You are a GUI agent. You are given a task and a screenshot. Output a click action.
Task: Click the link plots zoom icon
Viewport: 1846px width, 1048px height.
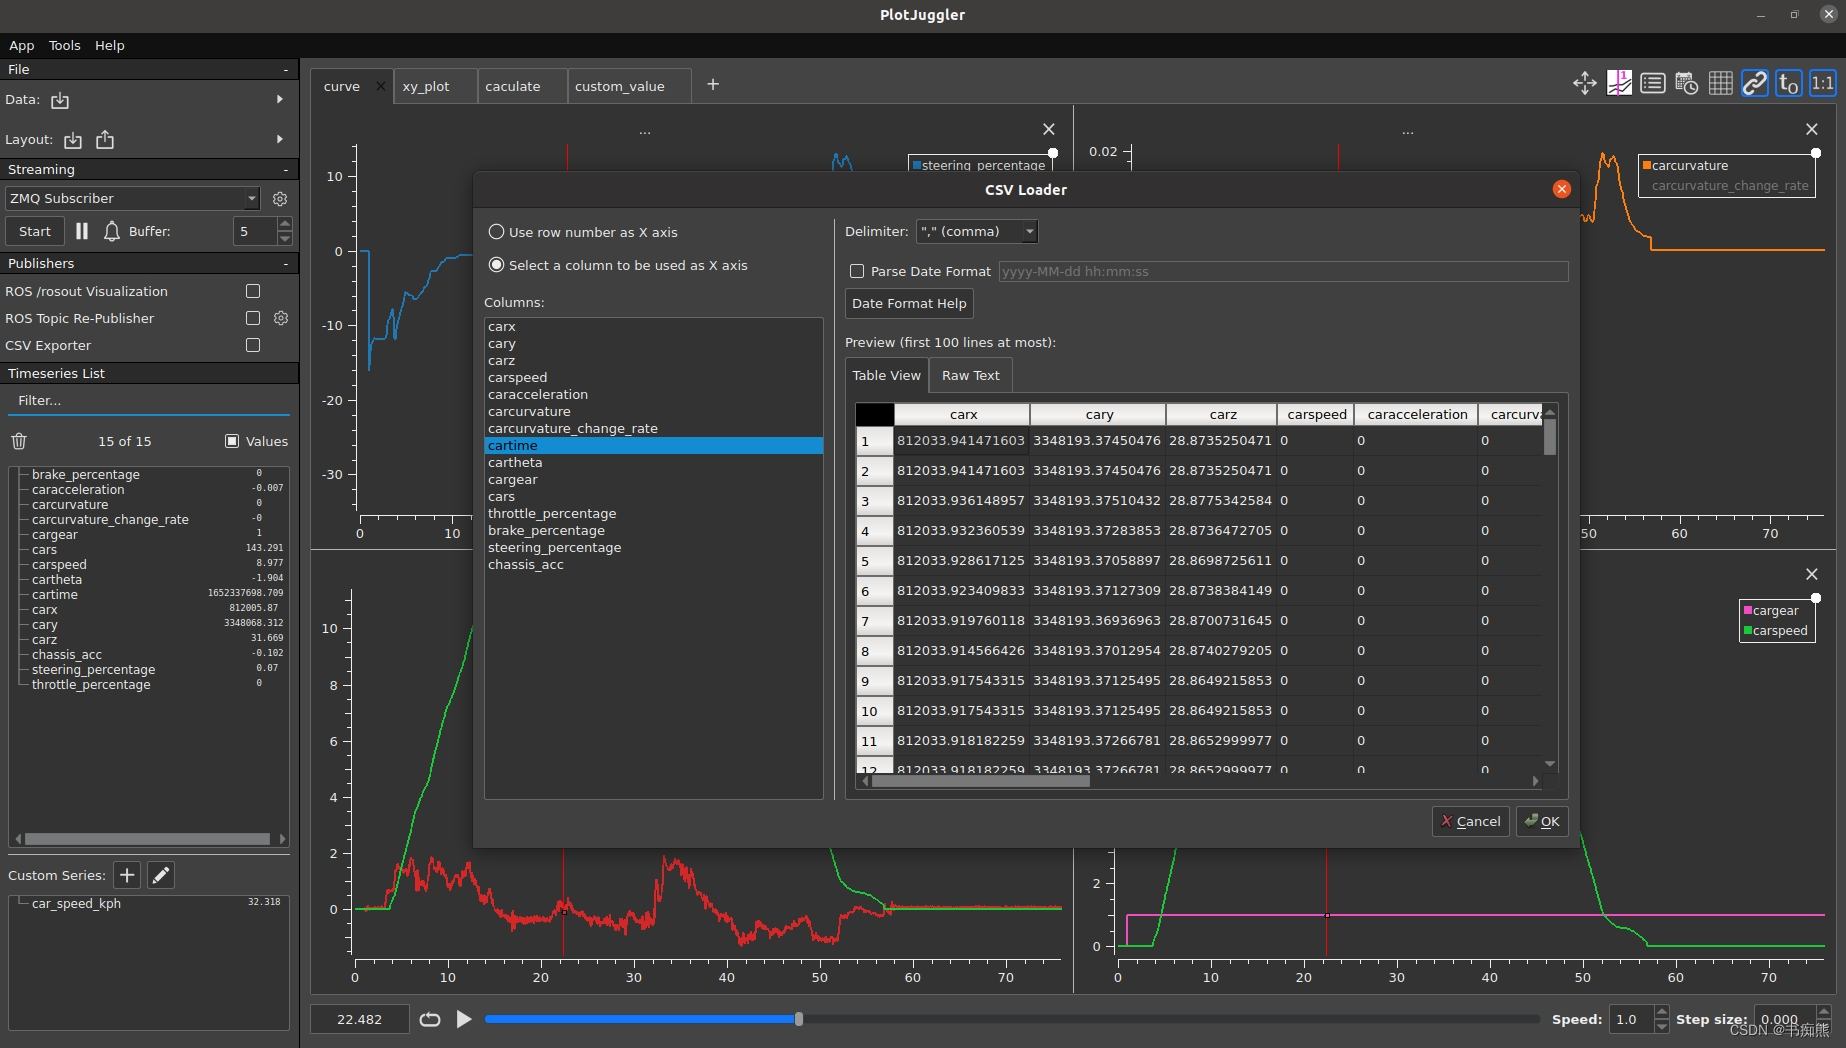[1755, 83]
